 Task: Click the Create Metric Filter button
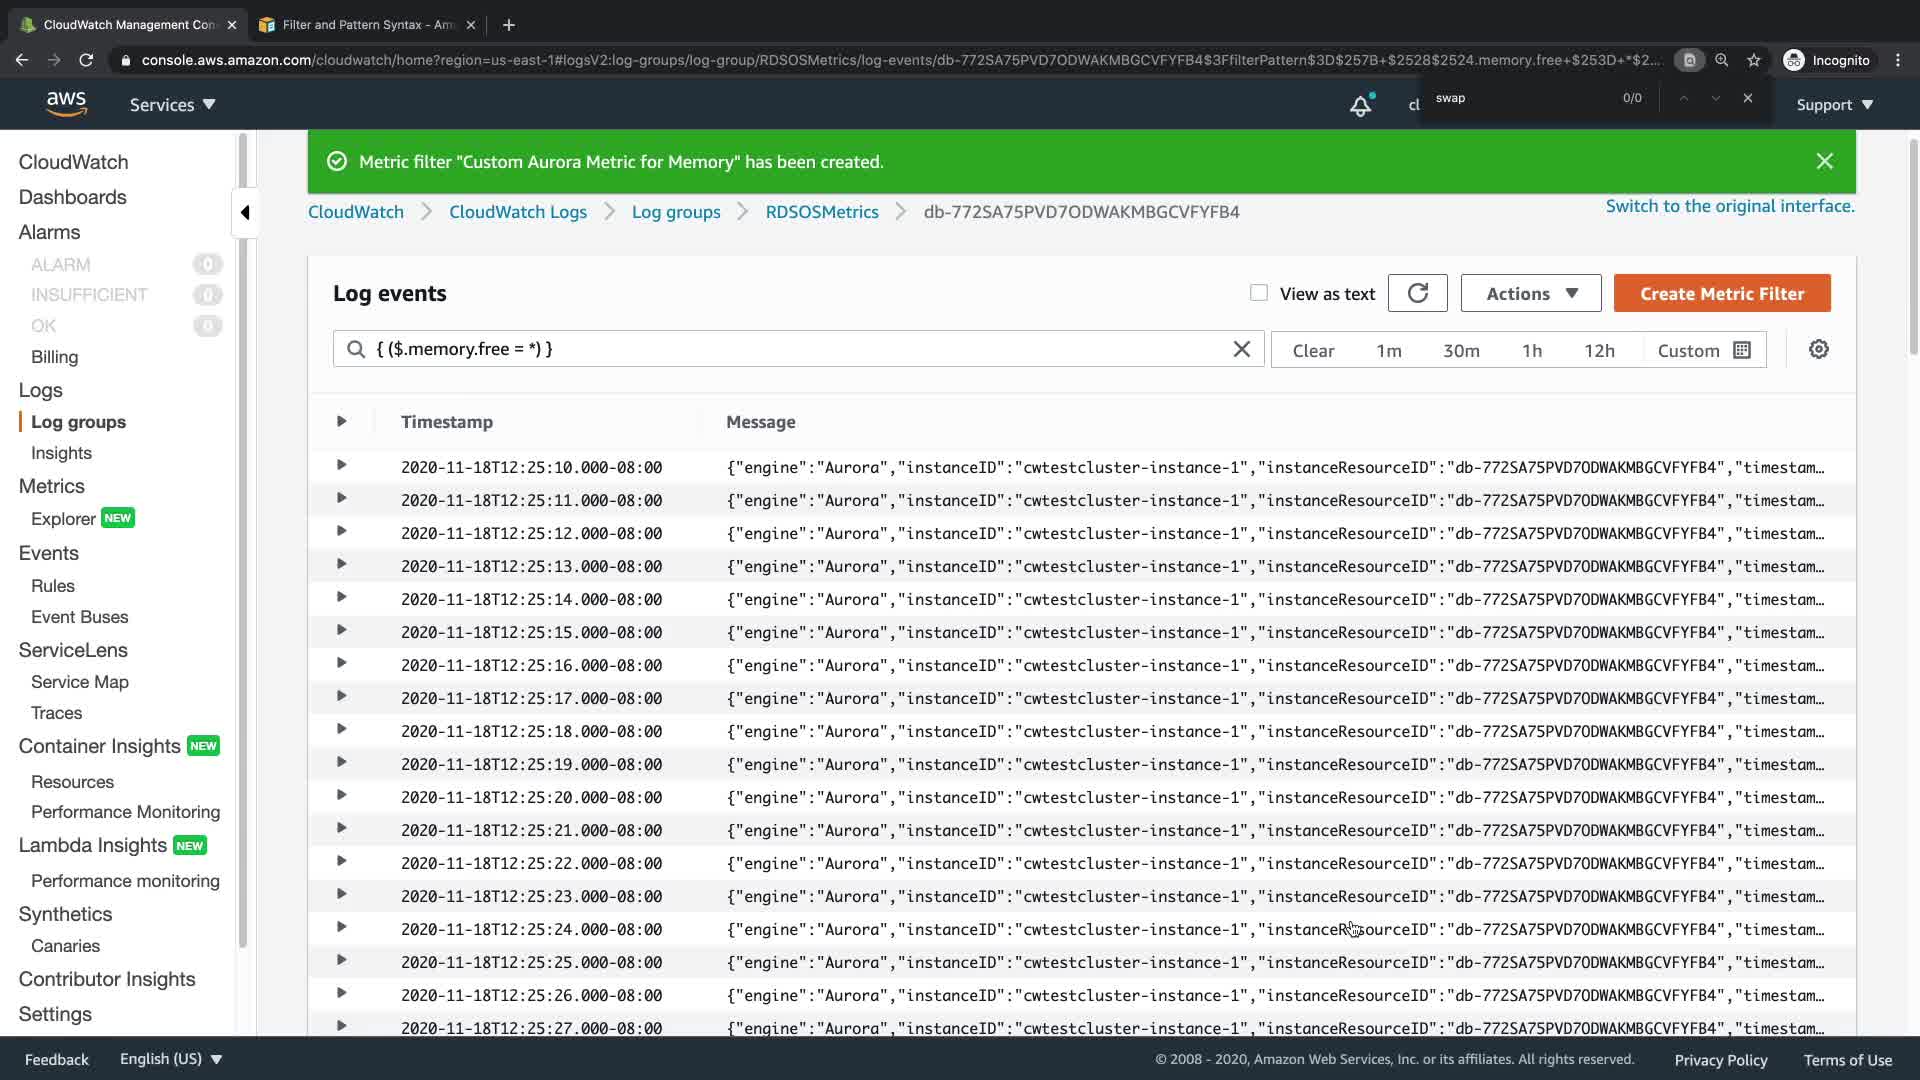pos(1721,293)
